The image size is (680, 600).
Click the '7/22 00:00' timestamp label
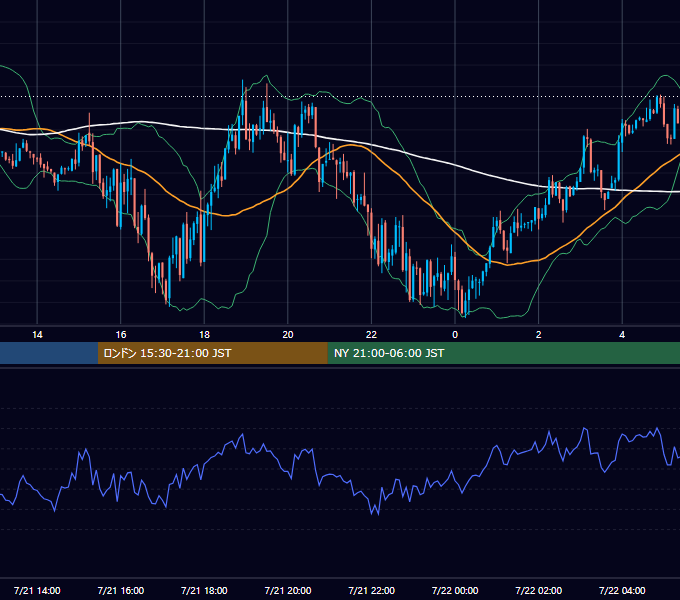455,590
